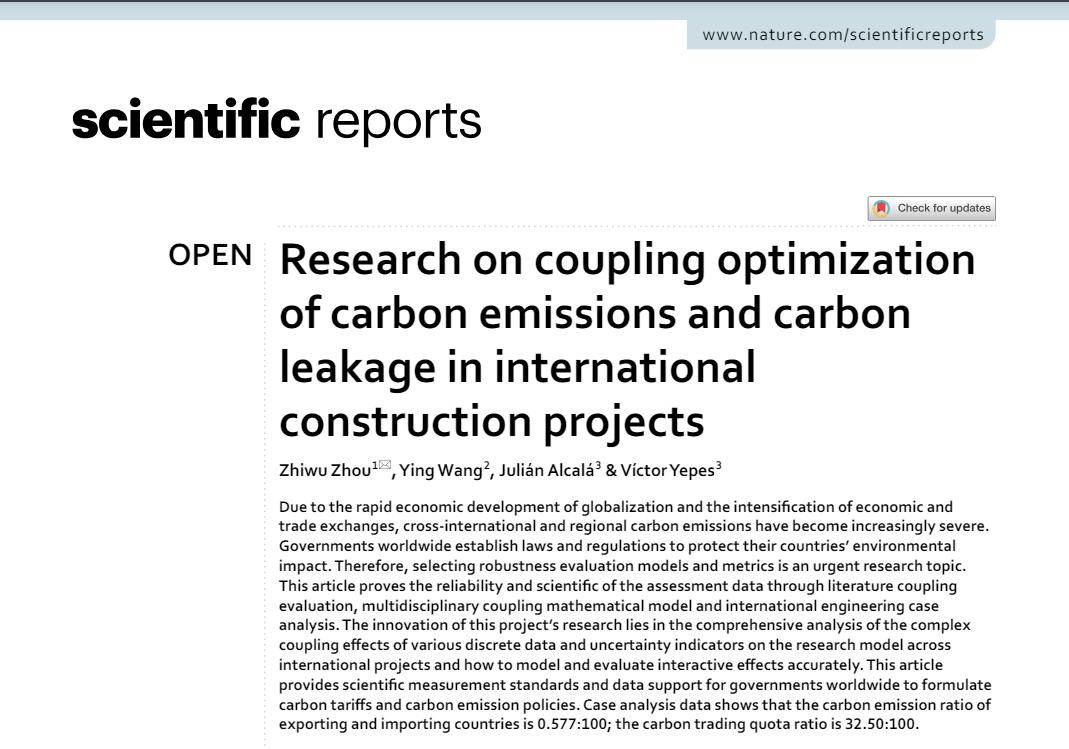Click the title words 'construction projects'
1069x749 pixels.
click(491, 422)
